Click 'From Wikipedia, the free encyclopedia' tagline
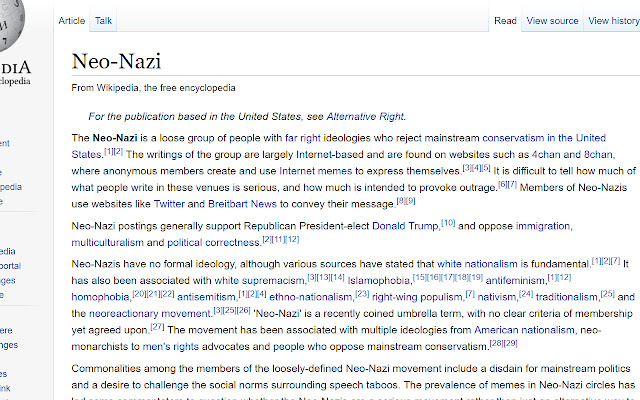The width and height of the screenshot is (640, 400). 153,88
